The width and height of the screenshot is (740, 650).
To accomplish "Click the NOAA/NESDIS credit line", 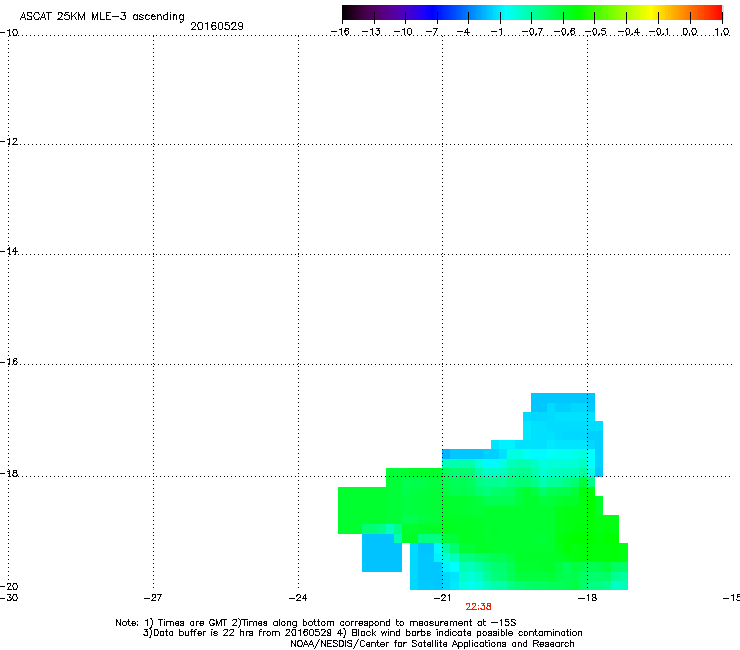I will 432,644.
